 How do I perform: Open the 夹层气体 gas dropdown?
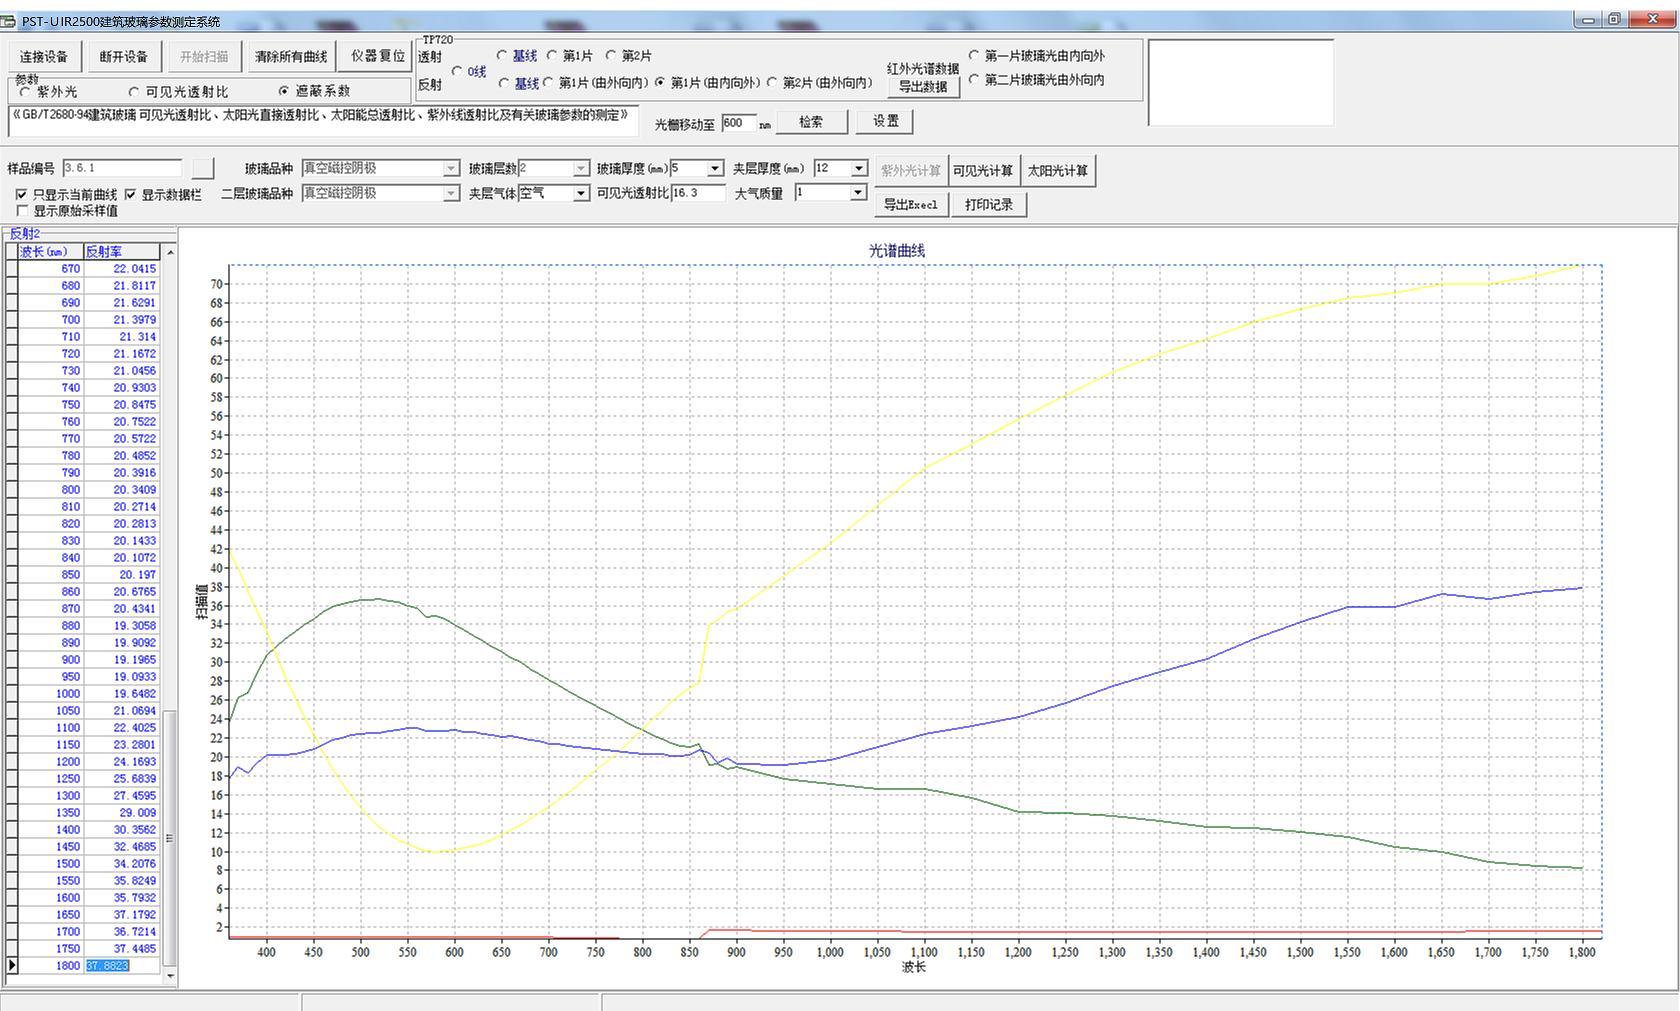coord(581,193)
